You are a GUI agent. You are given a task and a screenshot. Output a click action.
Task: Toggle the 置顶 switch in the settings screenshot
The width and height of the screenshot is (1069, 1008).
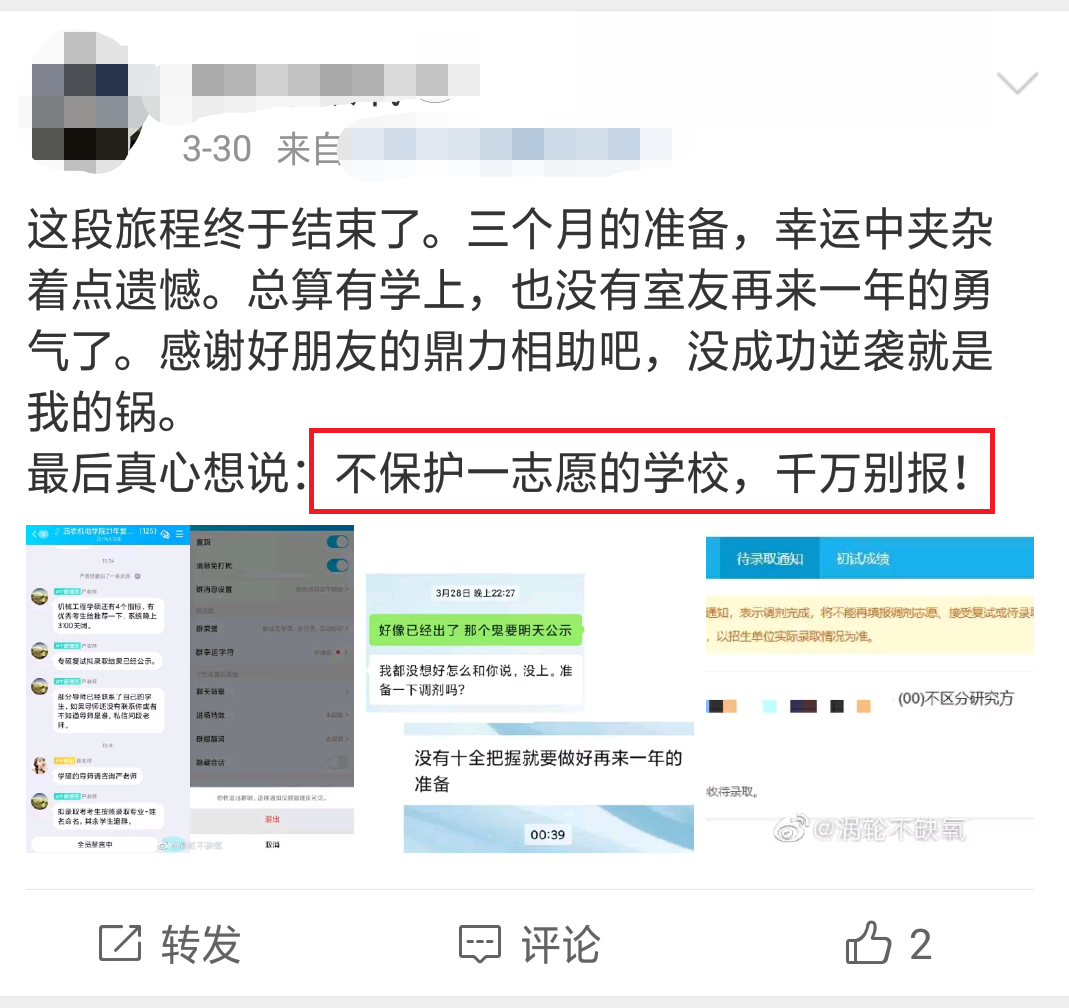click(x=337, y=542)
